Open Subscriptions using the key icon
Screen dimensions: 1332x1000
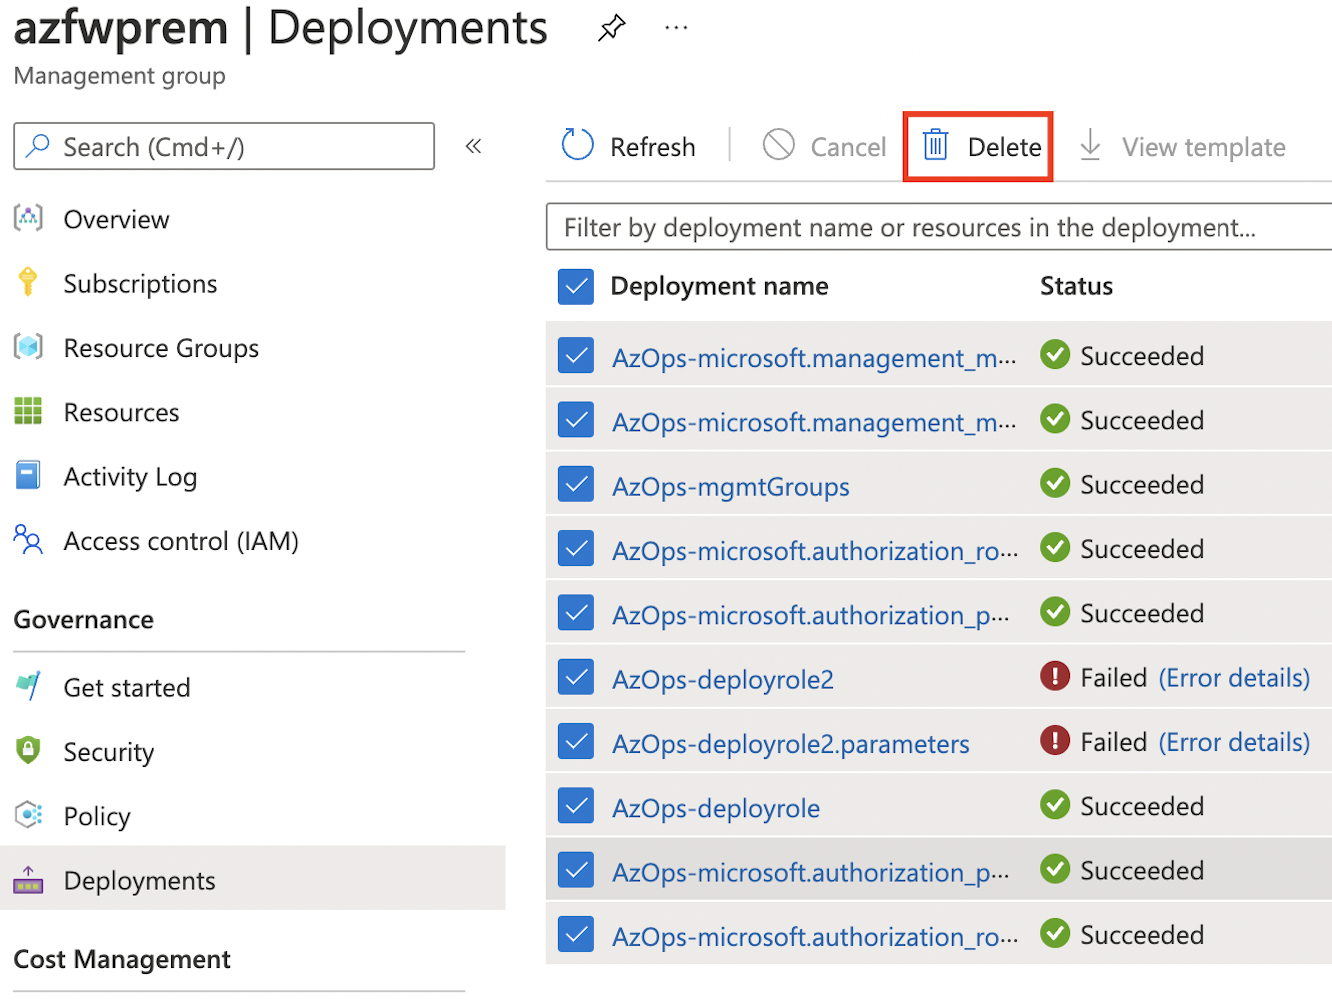27,283
